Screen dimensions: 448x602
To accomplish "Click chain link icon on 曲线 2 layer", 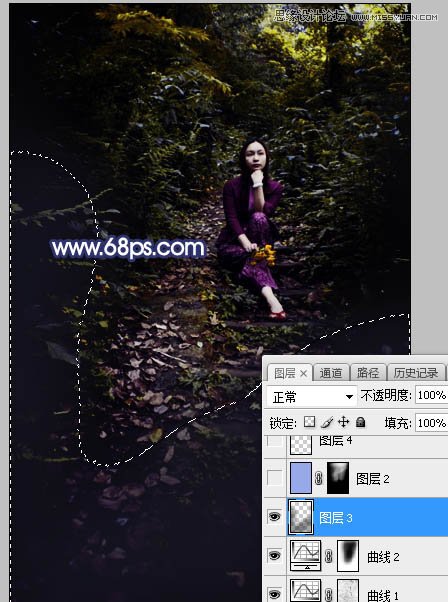I will click(x=329, y=556).
